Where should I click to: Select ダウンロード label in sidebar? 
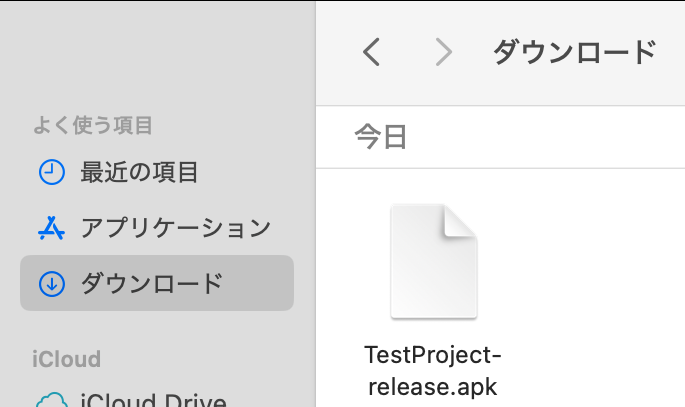(x=151, y=284)
